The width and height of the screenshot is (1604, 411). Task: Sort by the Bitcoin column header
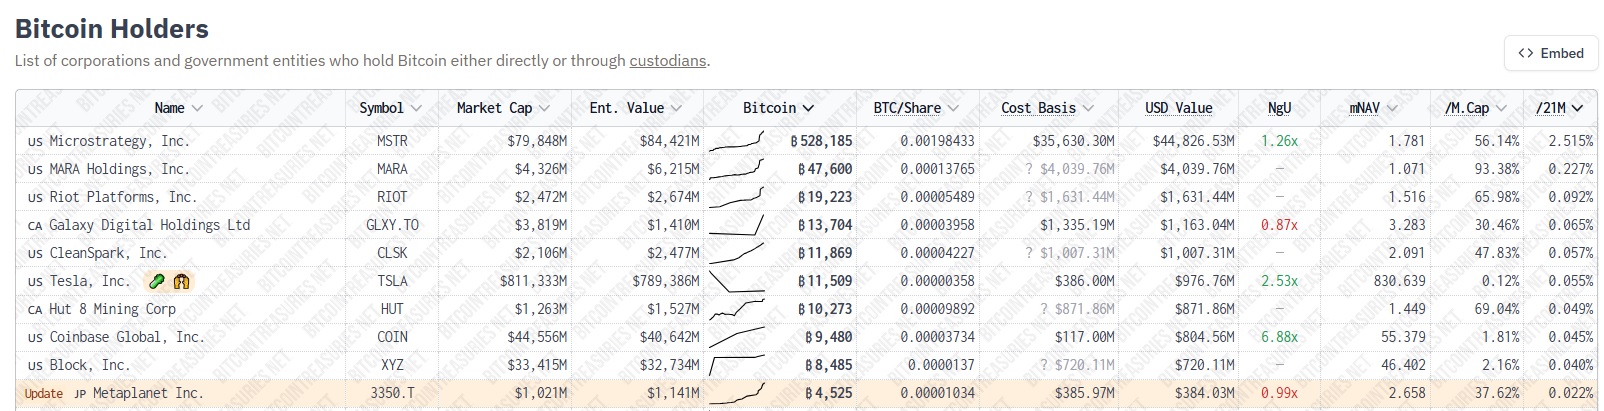pyautogui.click(x=778, y=108)
